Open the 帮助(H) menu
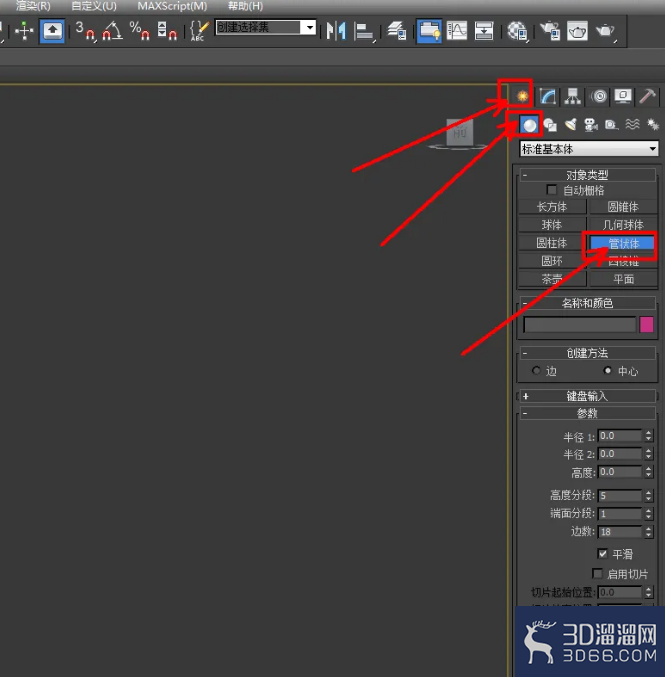665x677 pixels. 245,6
